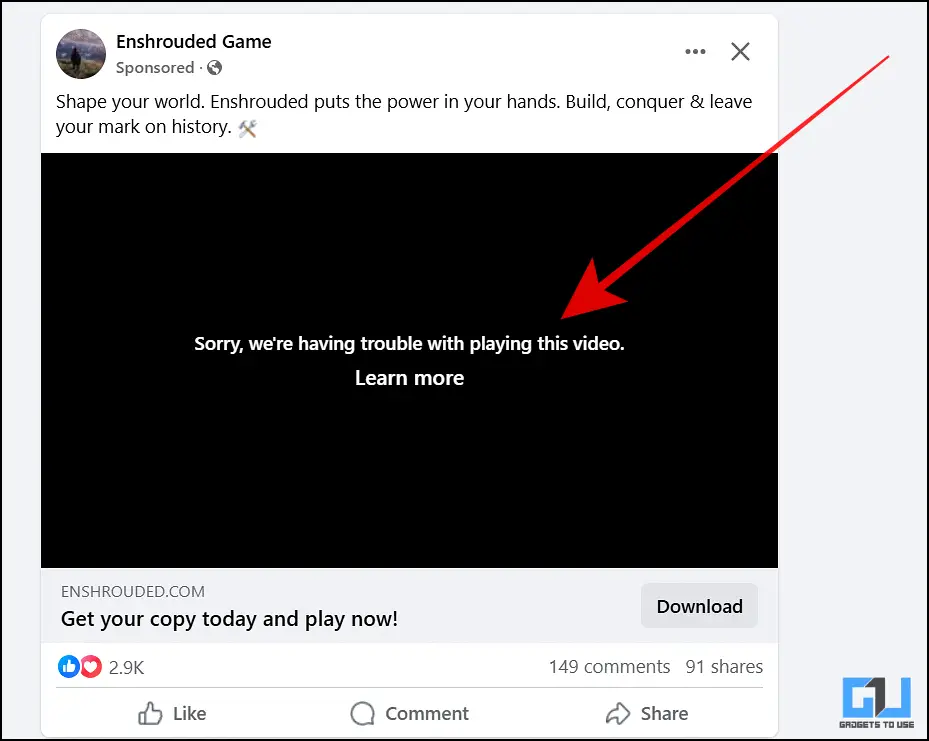
Task: Share the Enshrouded Game post
Action: (x=646, y=713)
